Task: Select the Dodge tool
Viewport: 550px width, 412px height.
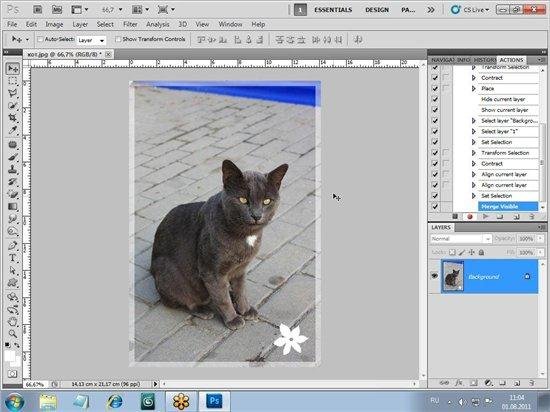Action: tap(13, 231)
